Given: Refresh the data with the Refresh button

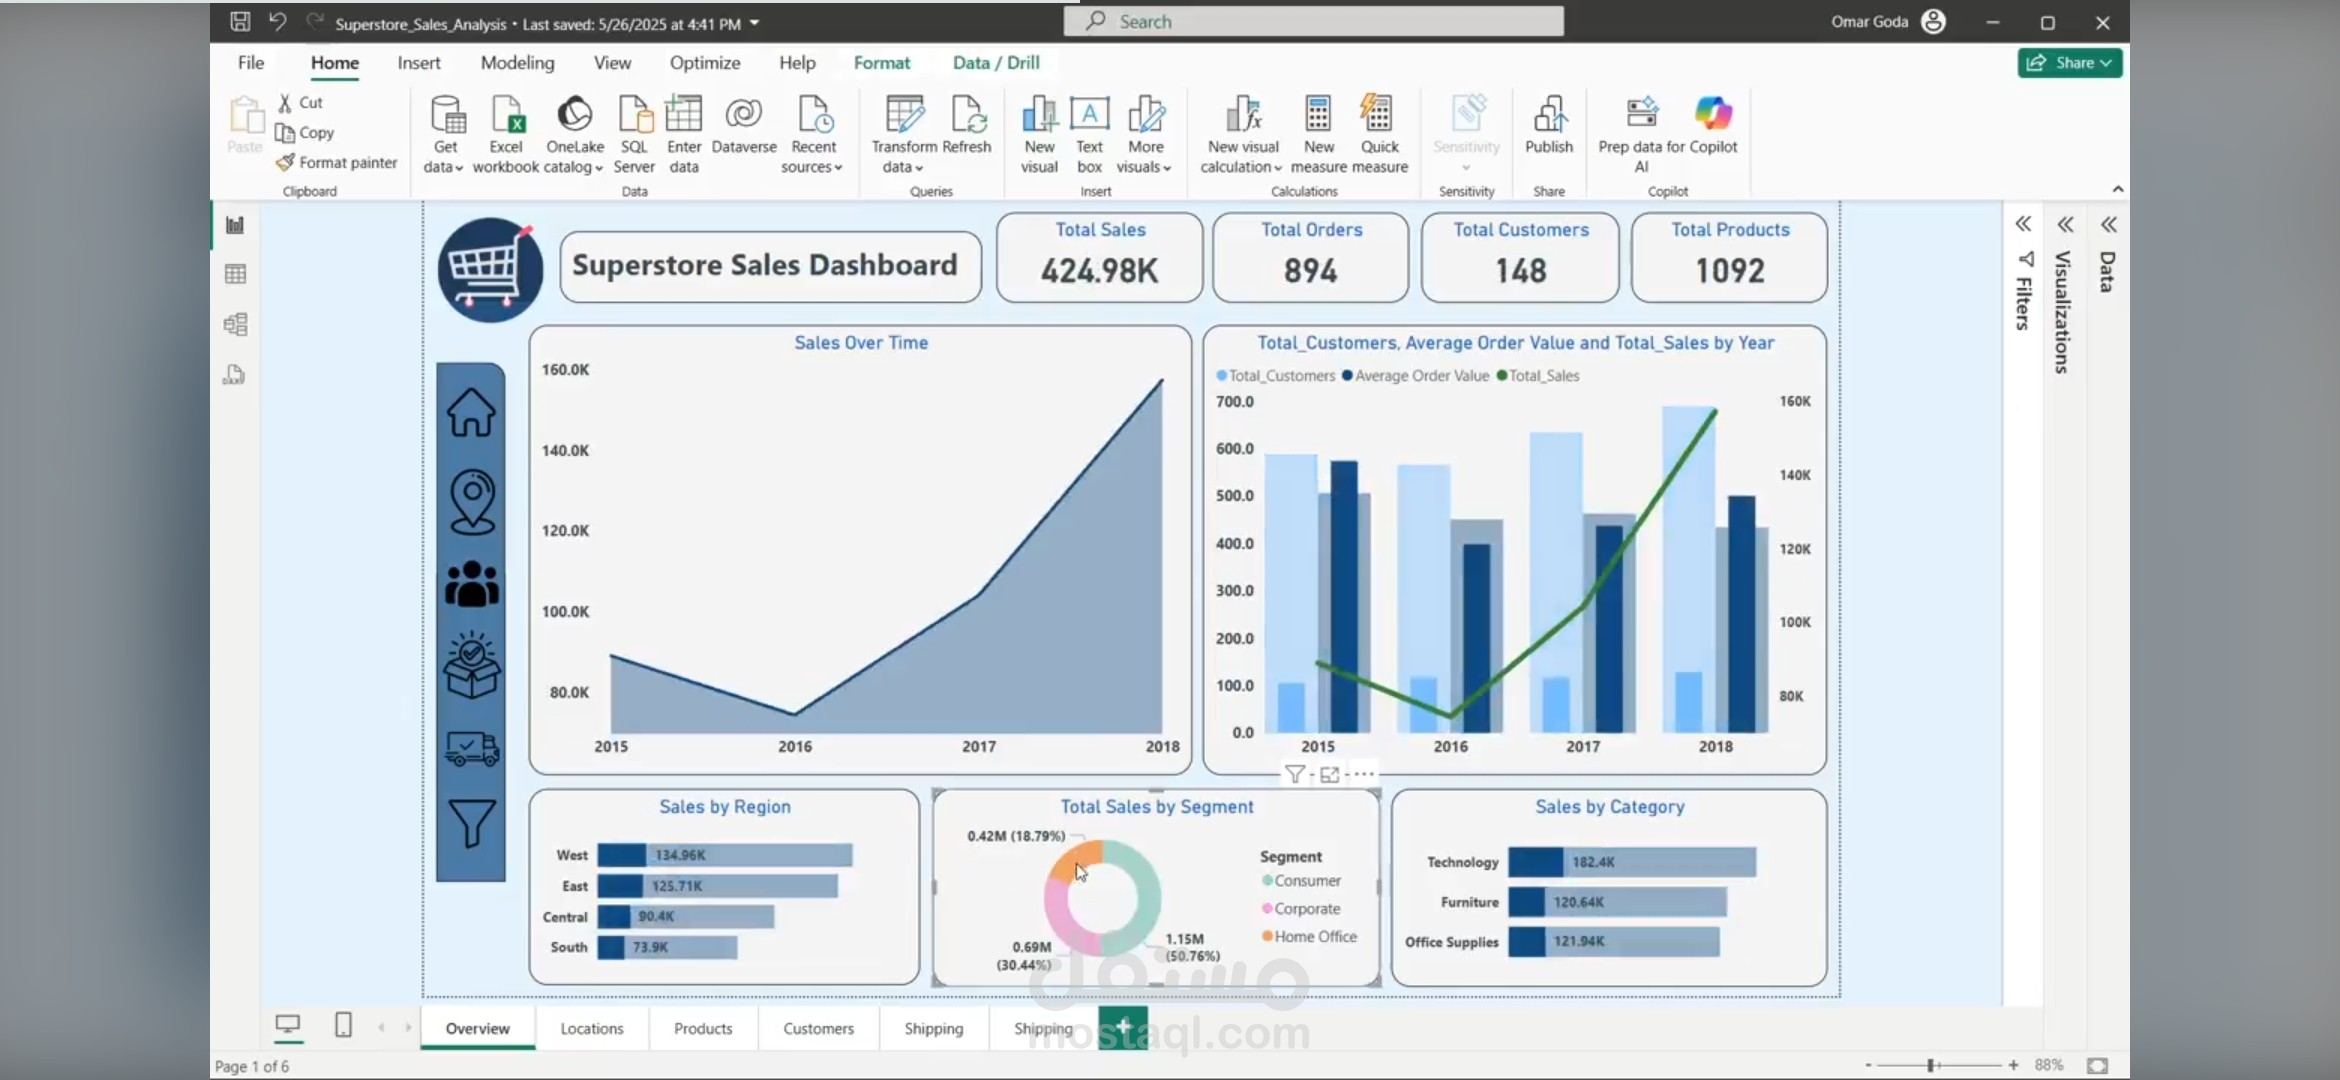Looking at the screenshot, I should (967, 126).
